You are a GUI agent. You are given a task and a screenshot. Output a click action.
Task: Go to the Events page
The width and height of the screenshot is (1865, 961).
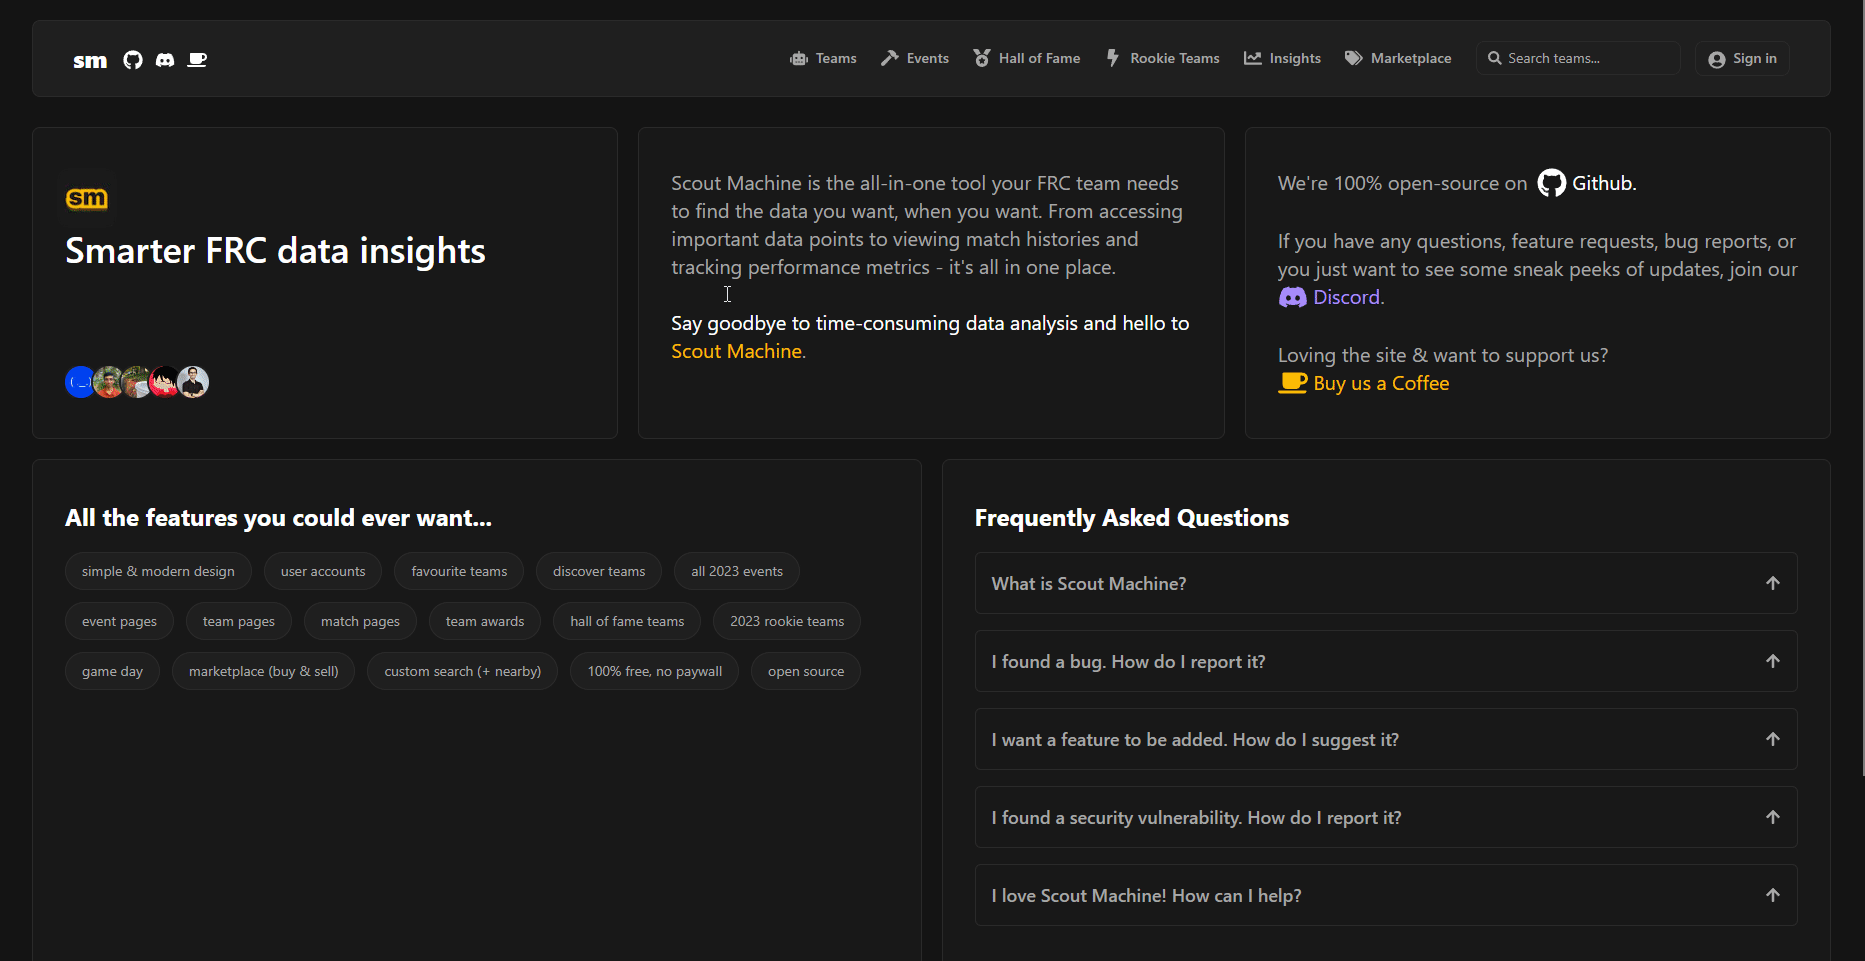point(915,59)
